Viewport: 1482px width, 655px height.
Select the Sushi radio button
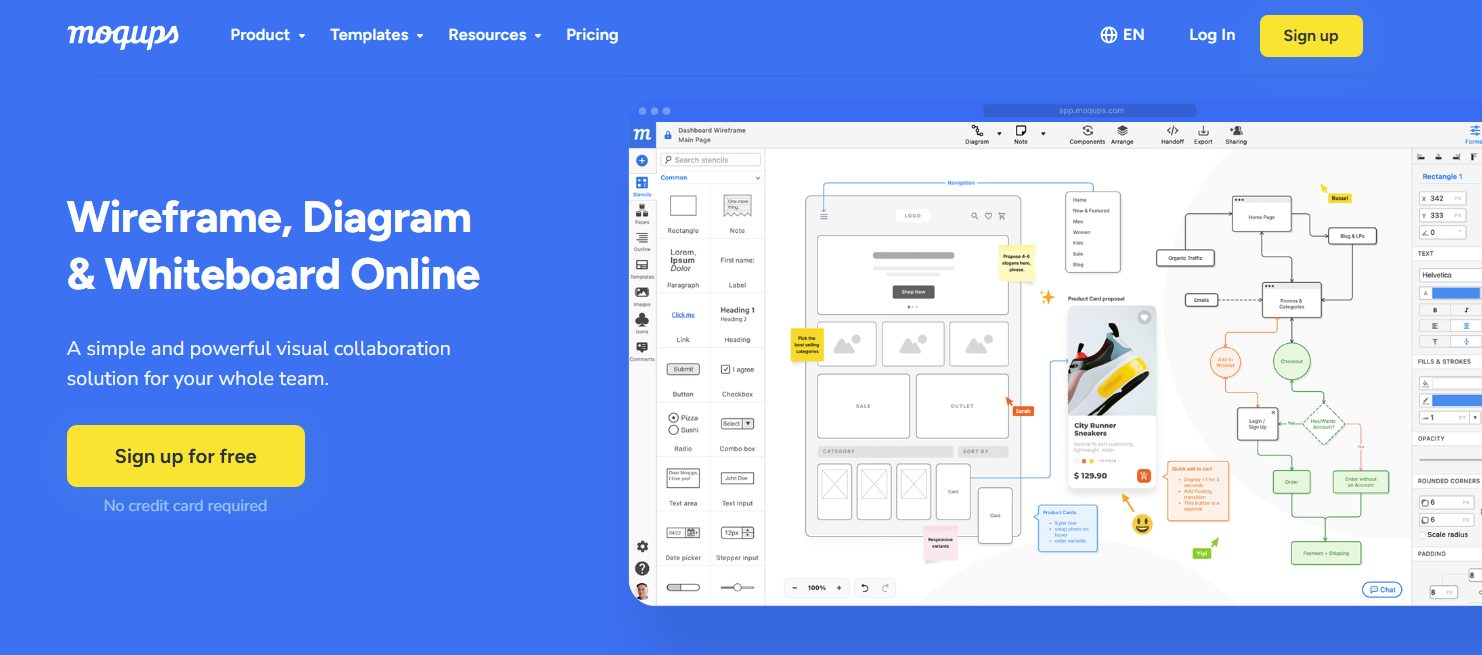(x=674, y=430)
